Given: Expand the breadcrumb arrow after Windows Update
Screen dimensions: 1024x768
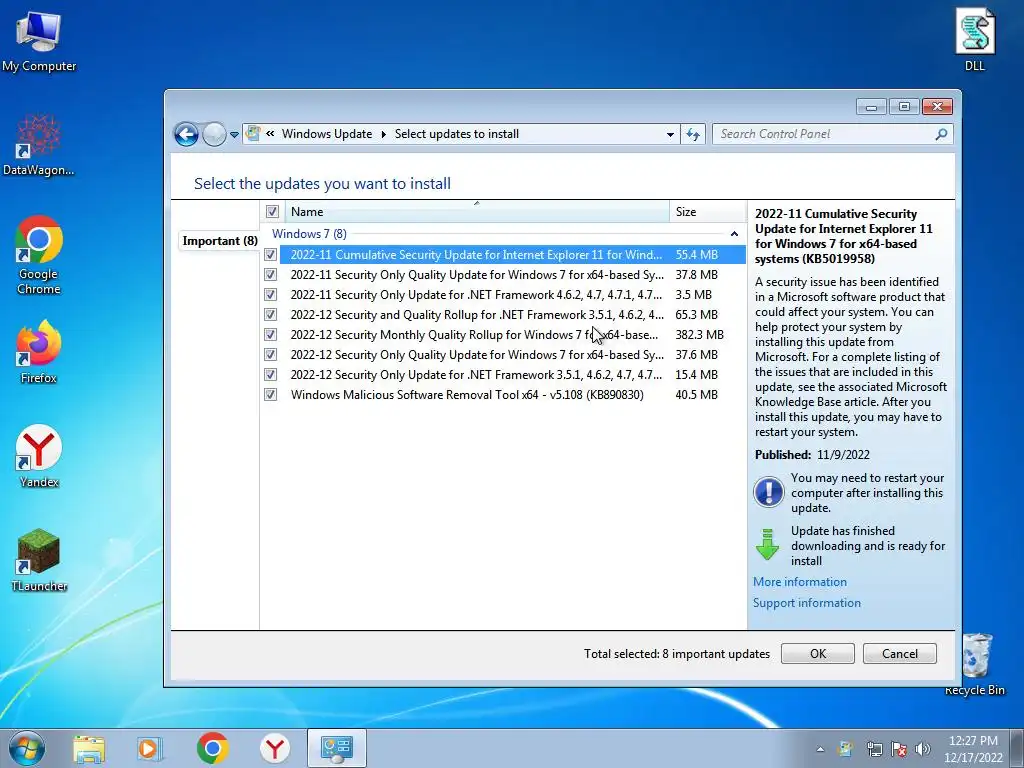Looking at the screenshot, I should click(x=383, y=134).
